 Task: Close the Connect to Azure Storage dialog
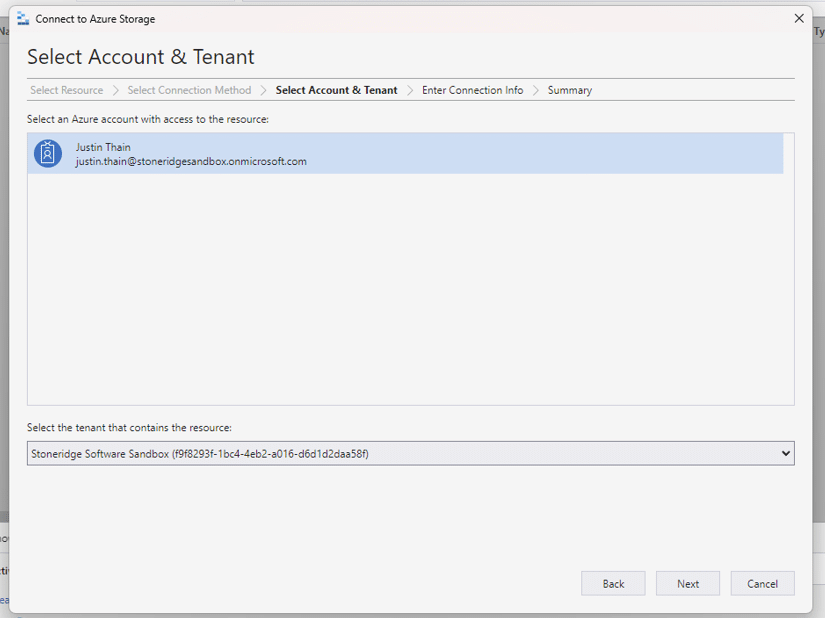pos(799,18)
